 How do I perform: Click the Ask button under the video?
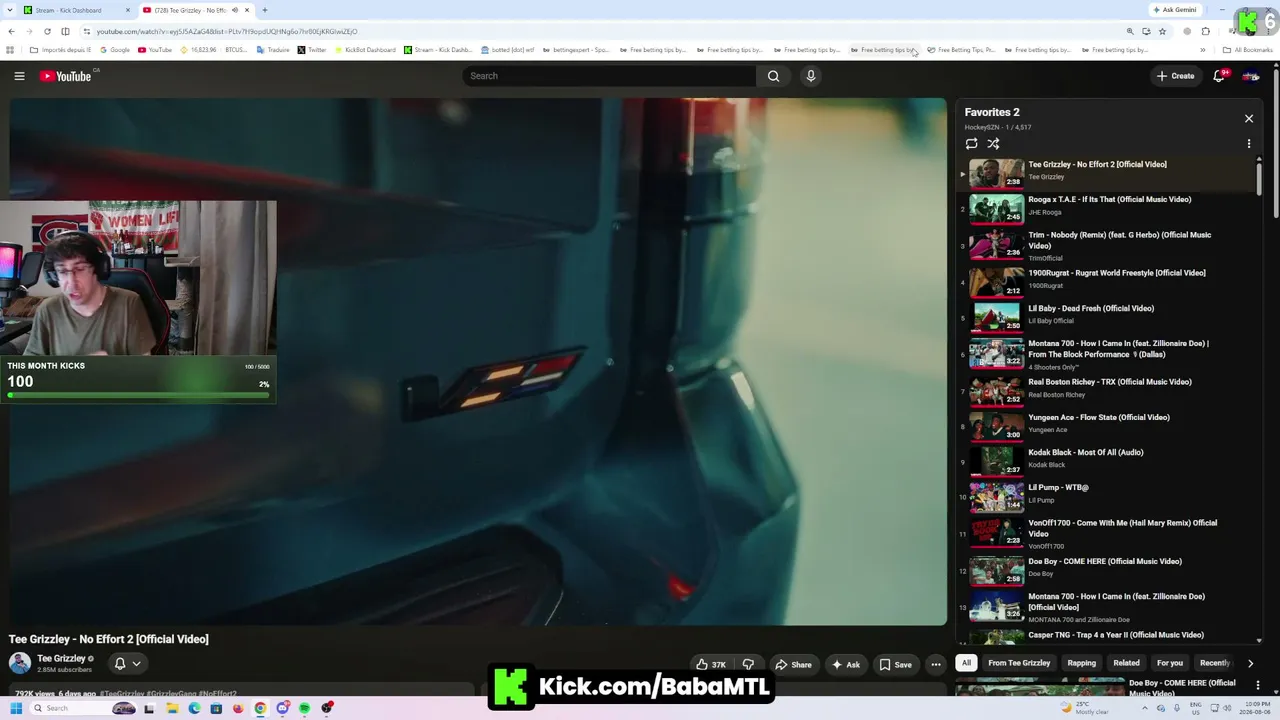845,664
